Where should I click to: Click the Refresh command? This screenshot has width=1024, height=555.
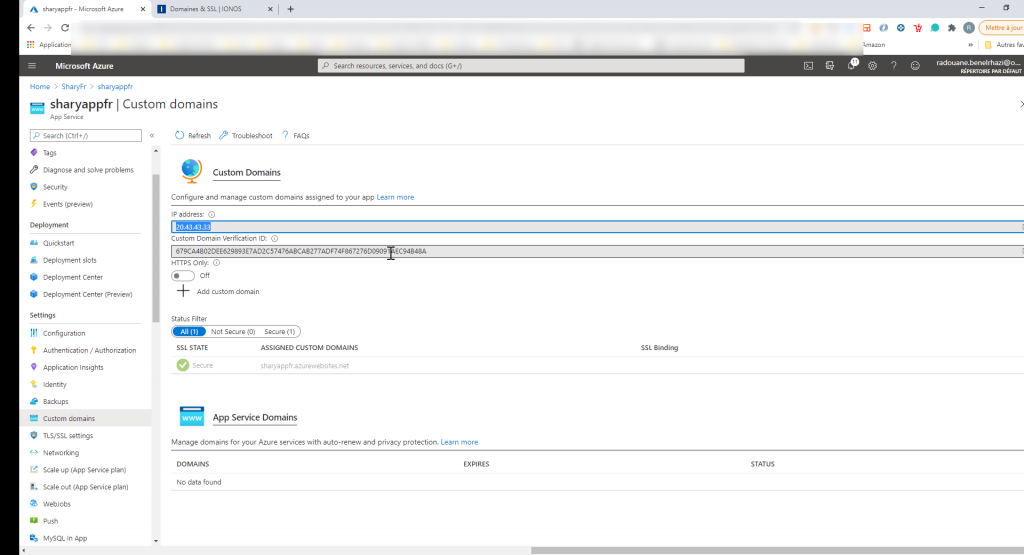193,136
